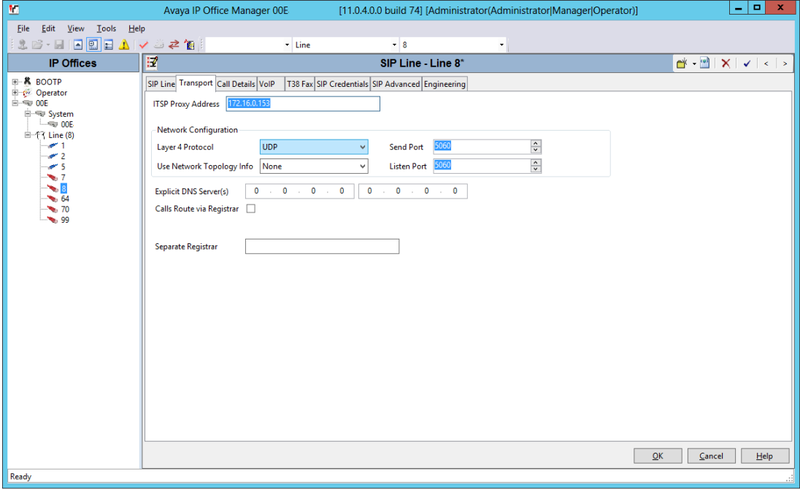
Task: Switch to SIP Line tab
Action: tap(161, 84)
